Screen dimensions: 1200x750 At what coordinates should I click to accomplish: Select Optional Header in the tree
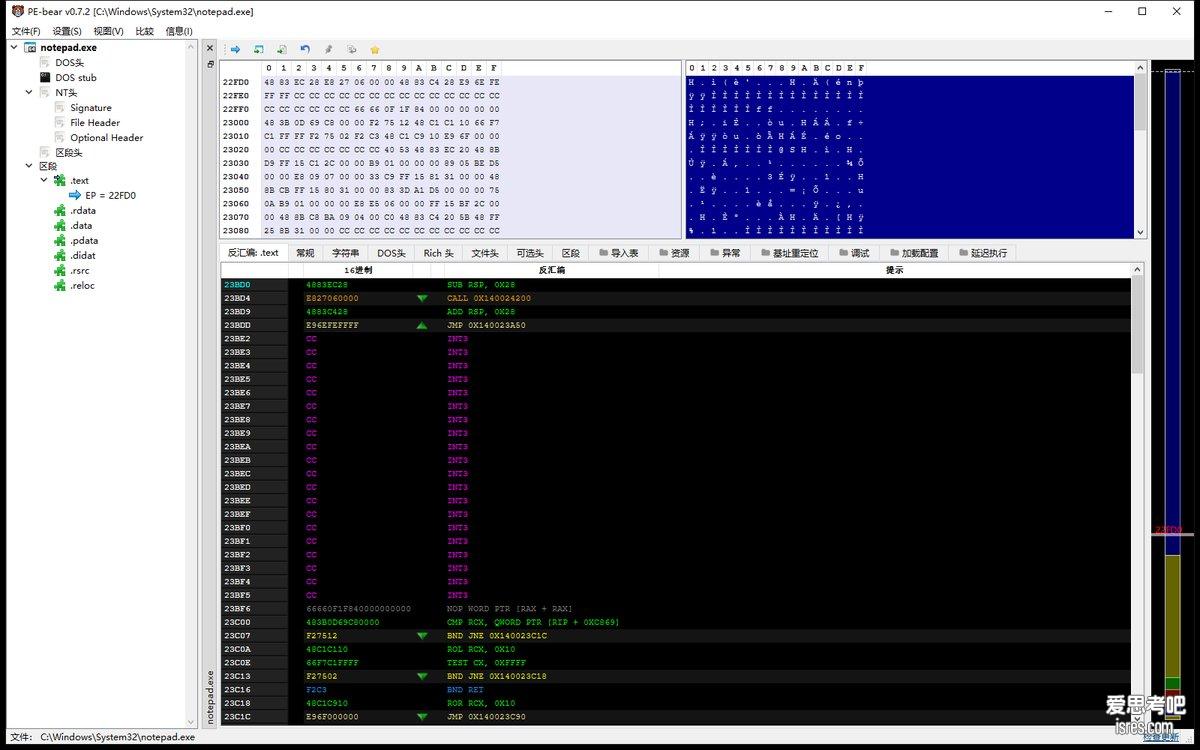[106, 137]
